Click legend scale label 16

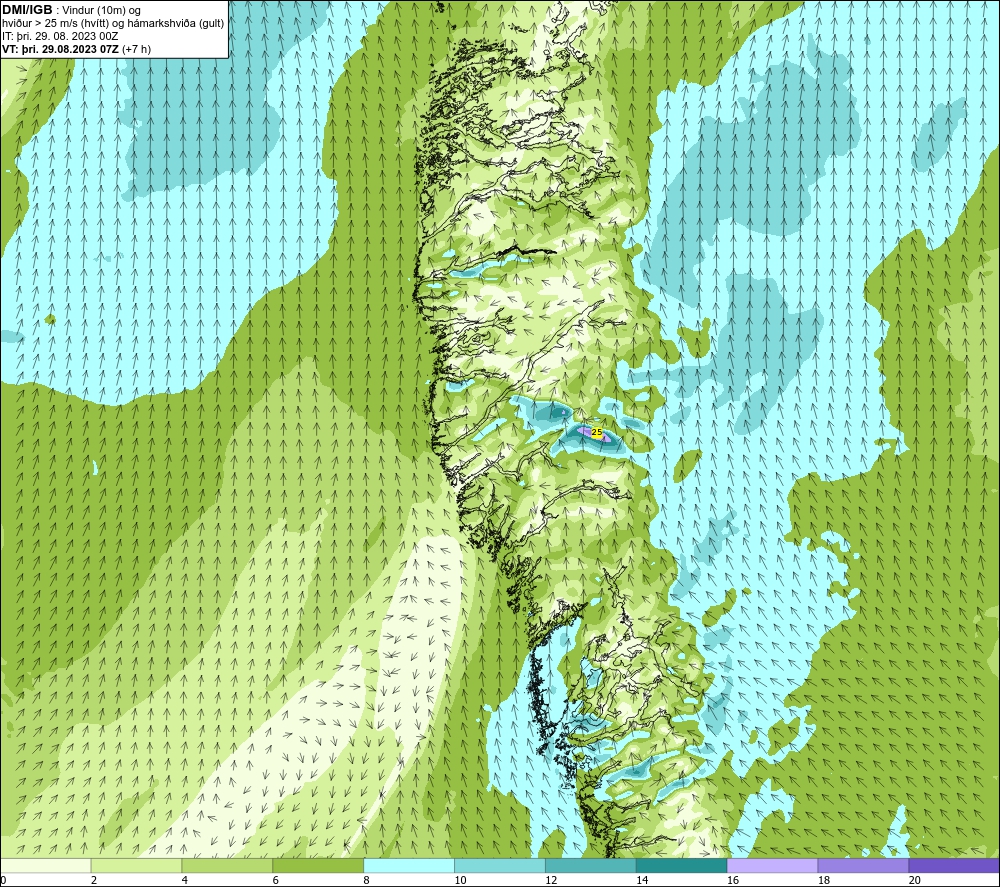[x=733, y=881]
